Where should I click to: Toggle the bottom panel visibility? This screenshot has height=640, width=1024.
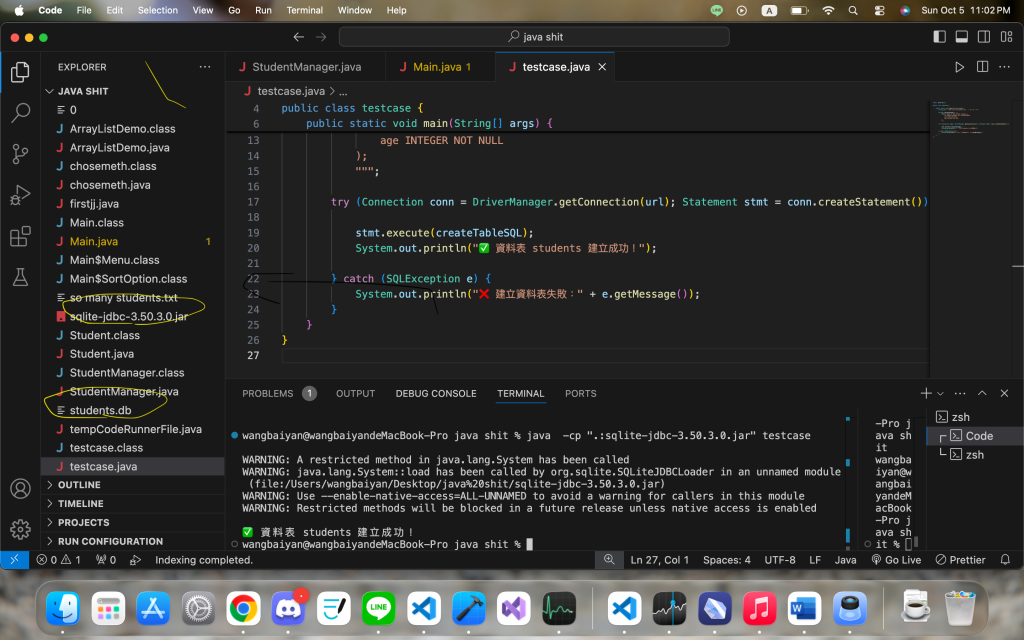pyautogui.click(x=961, y=37)
